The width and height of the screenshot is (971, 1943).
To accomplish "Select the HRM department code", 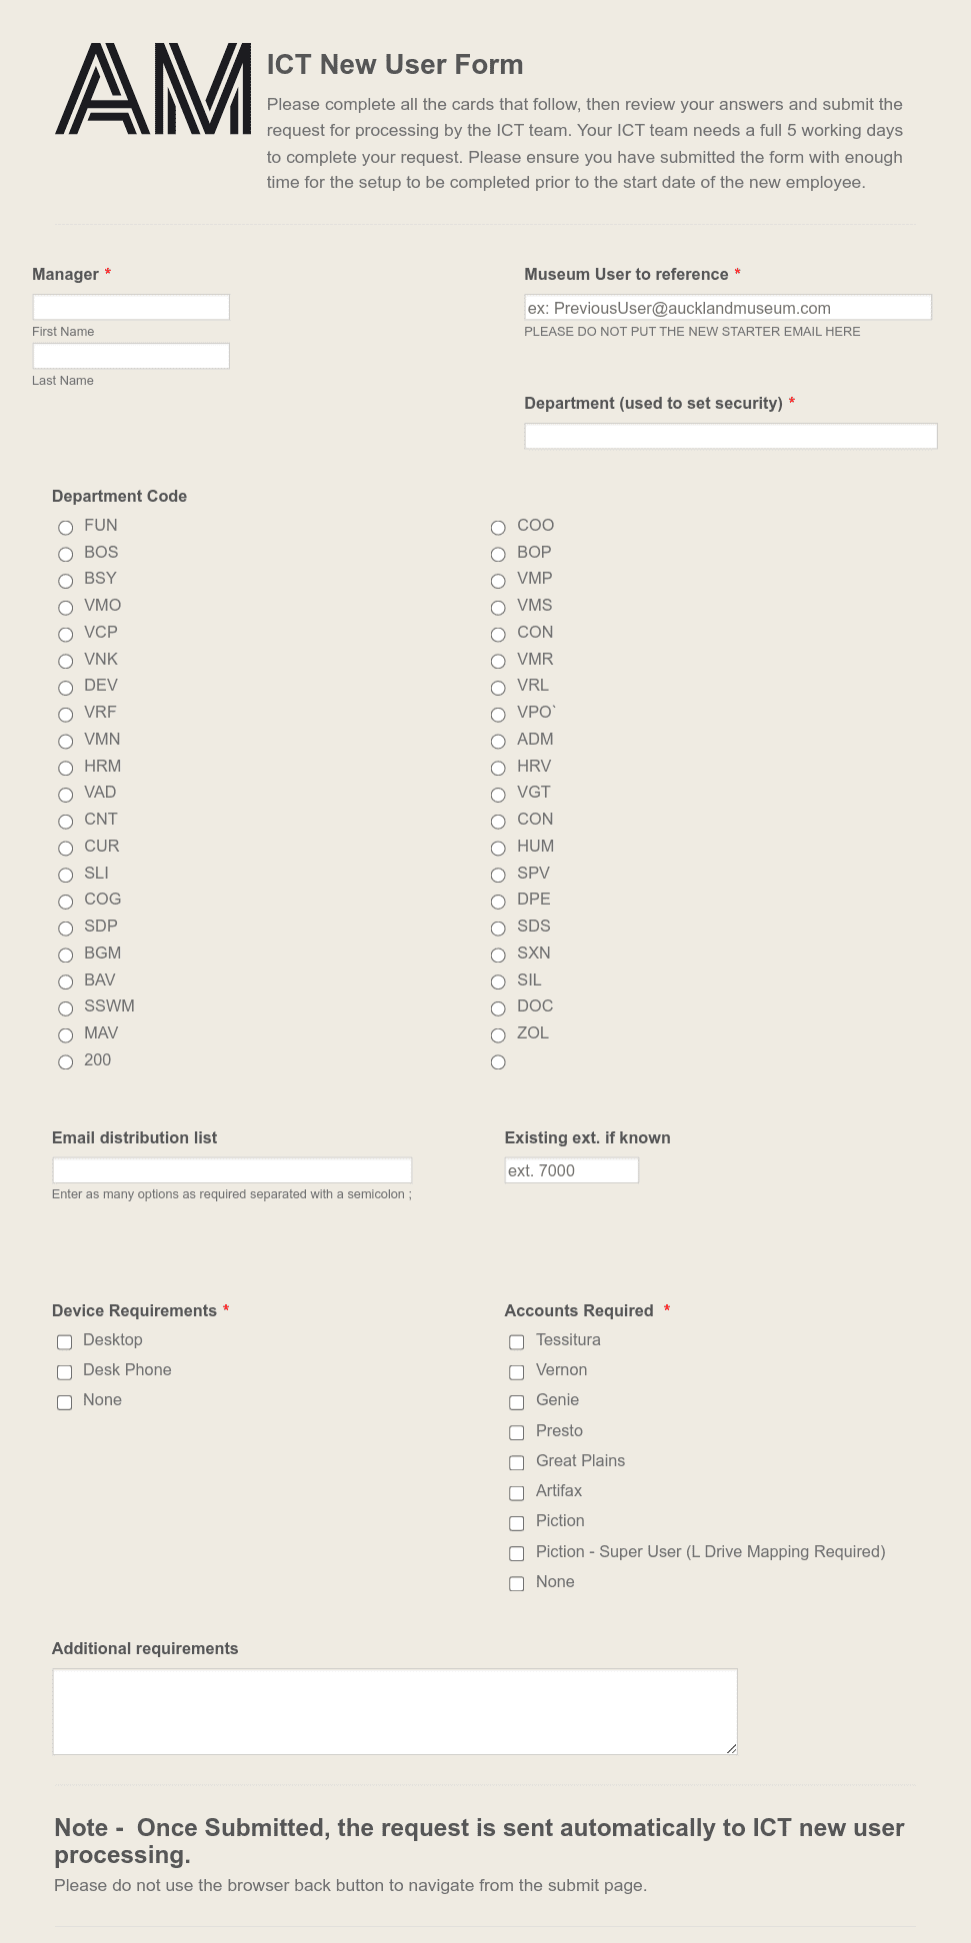I will [x=65, y=768].
